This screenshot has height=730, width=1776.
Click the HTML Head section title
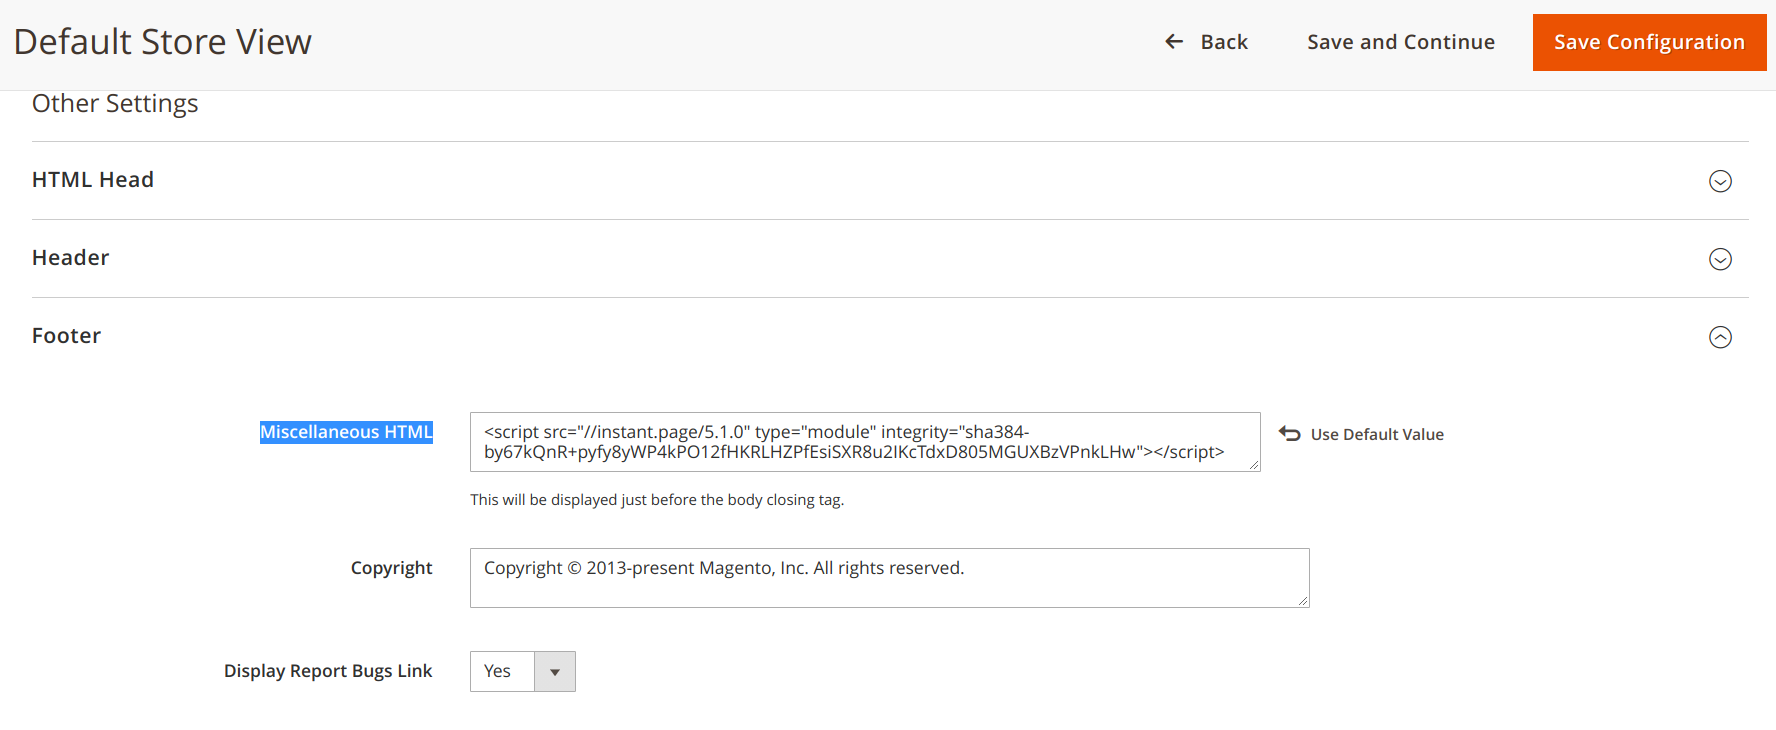pos(93,180)
